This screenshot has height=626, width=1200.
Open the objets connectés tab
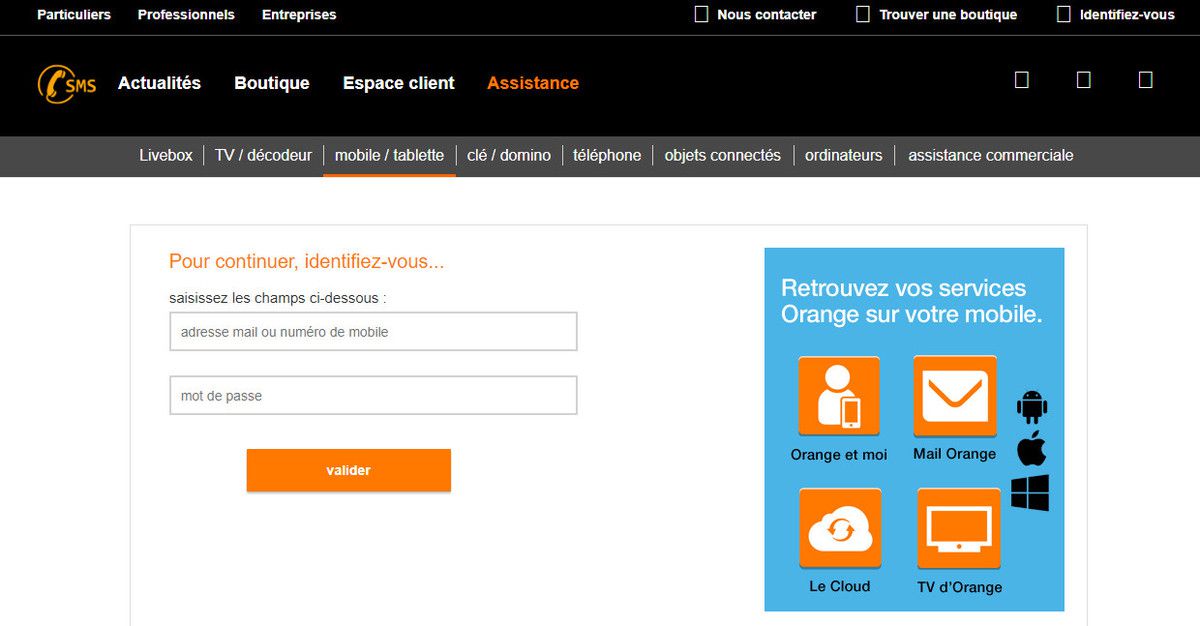tap(723, 155)
